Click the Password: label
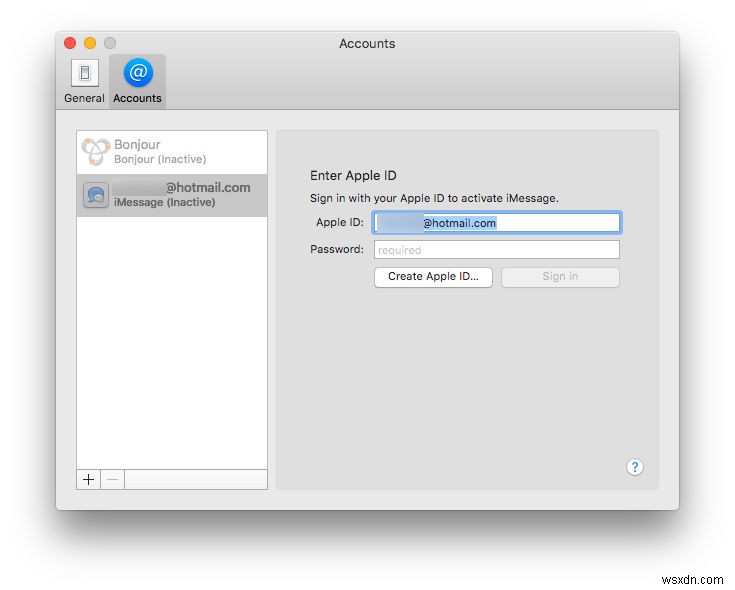The height and width of the screenshot is (590, 735). (x=337, y=249)
